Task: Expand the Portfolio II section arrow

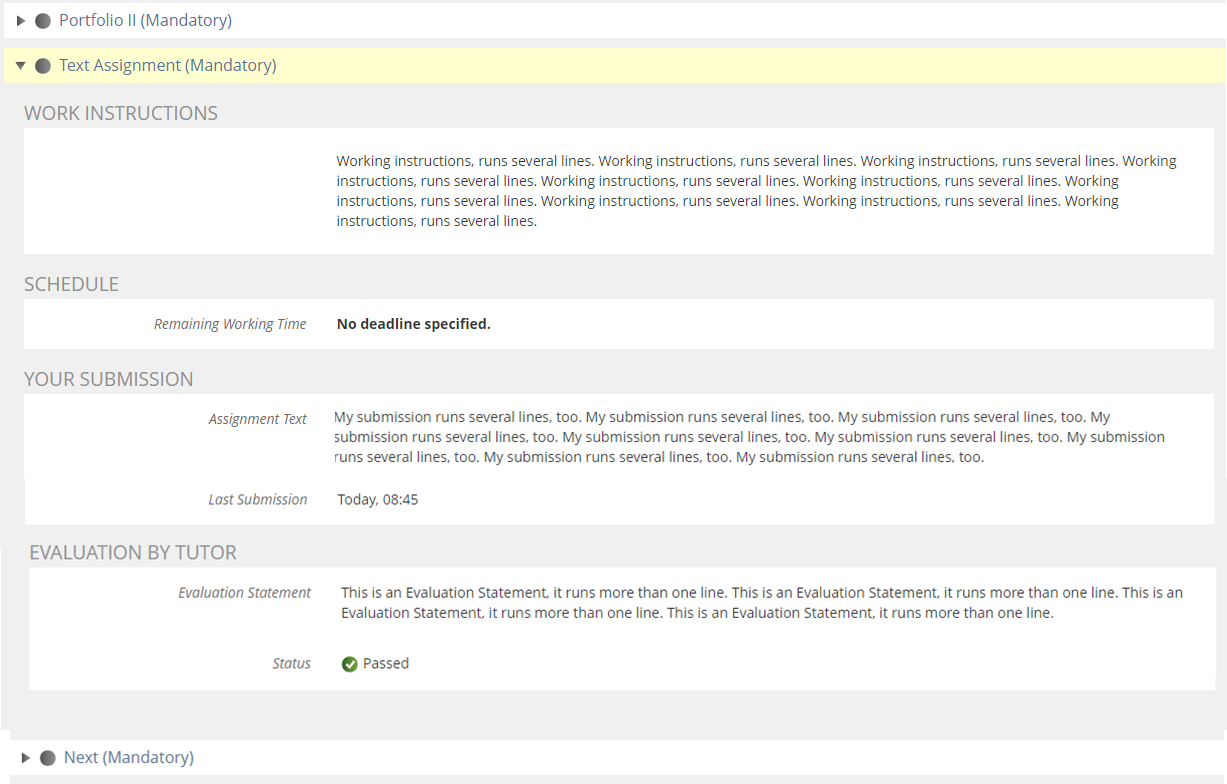Action: 21,21
